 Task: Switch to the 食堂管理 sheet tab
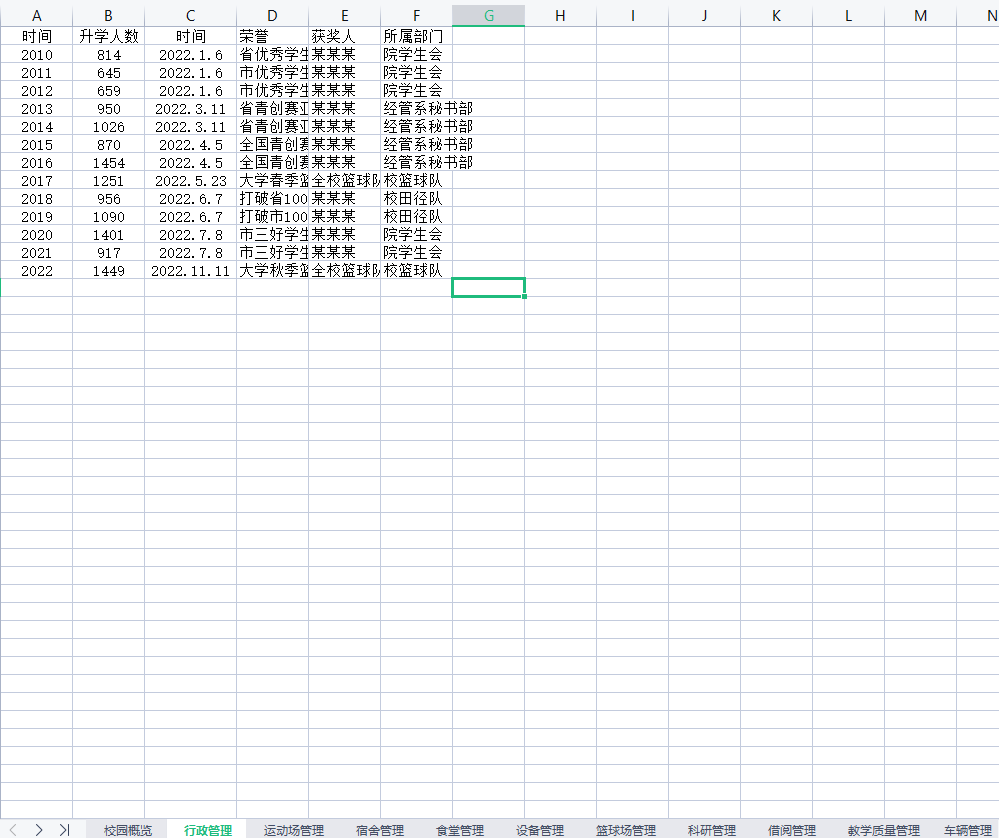tap(459, 830)
